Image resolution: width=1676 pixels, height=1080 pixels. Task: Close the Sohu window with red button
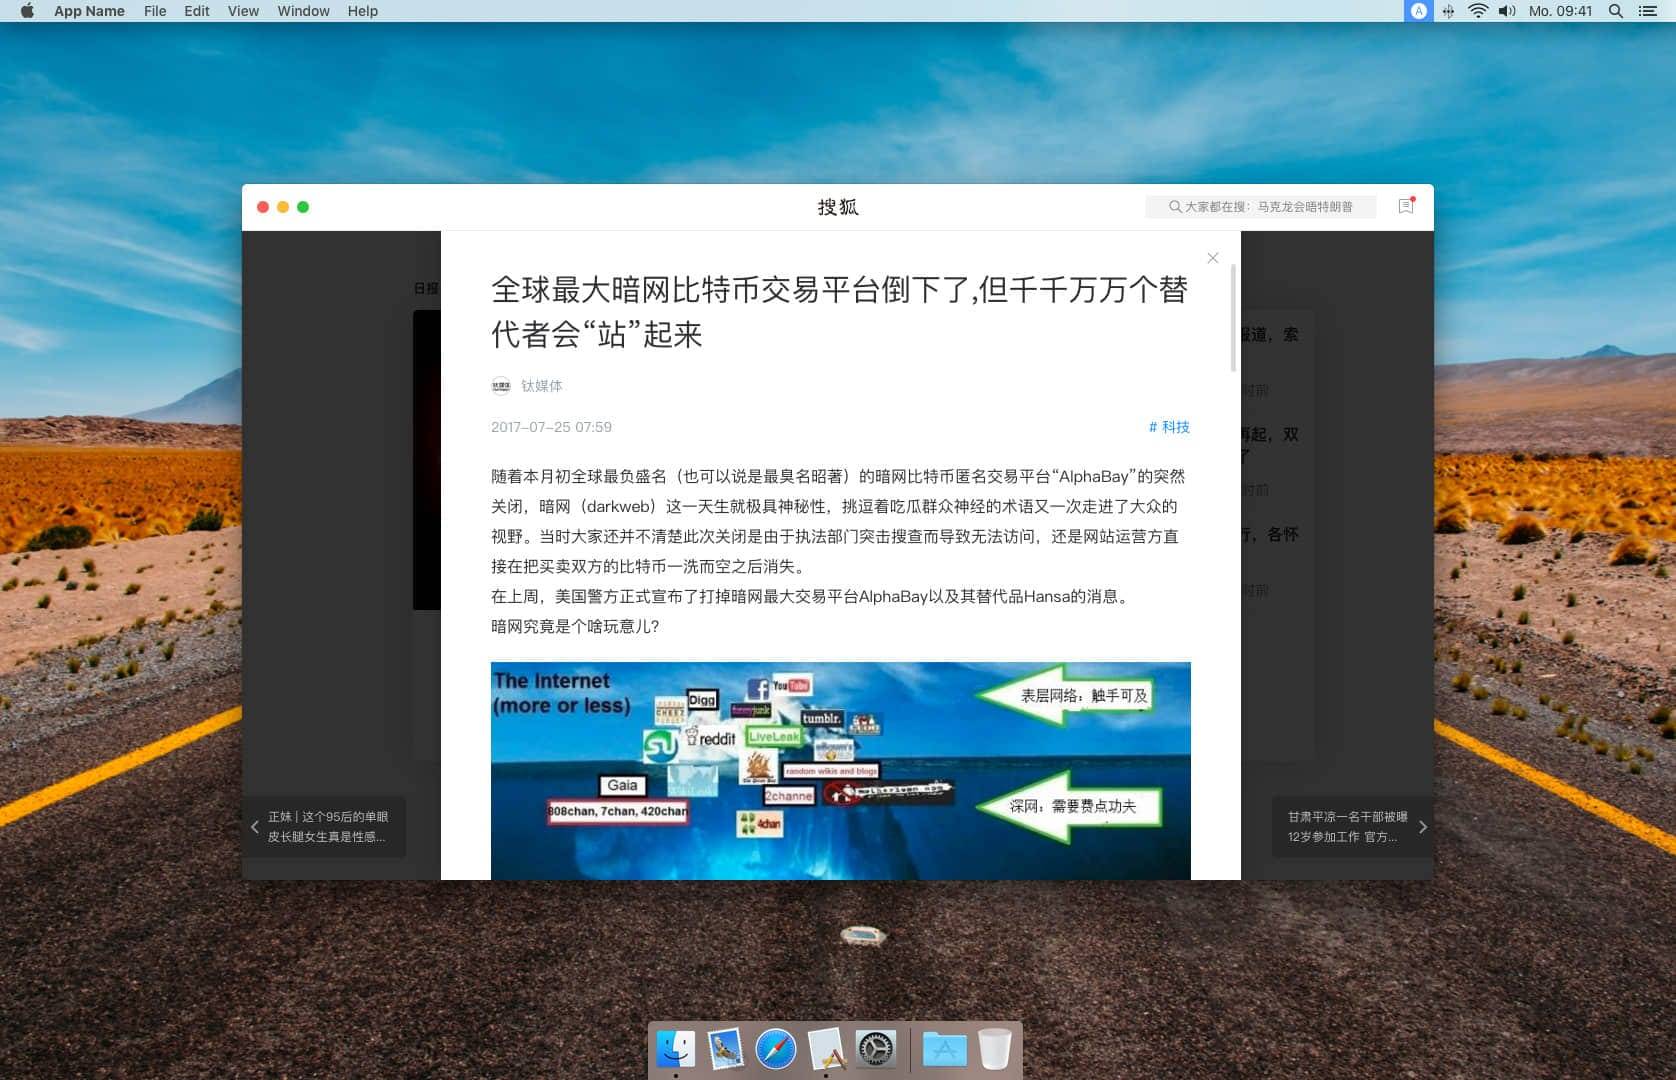263,207
